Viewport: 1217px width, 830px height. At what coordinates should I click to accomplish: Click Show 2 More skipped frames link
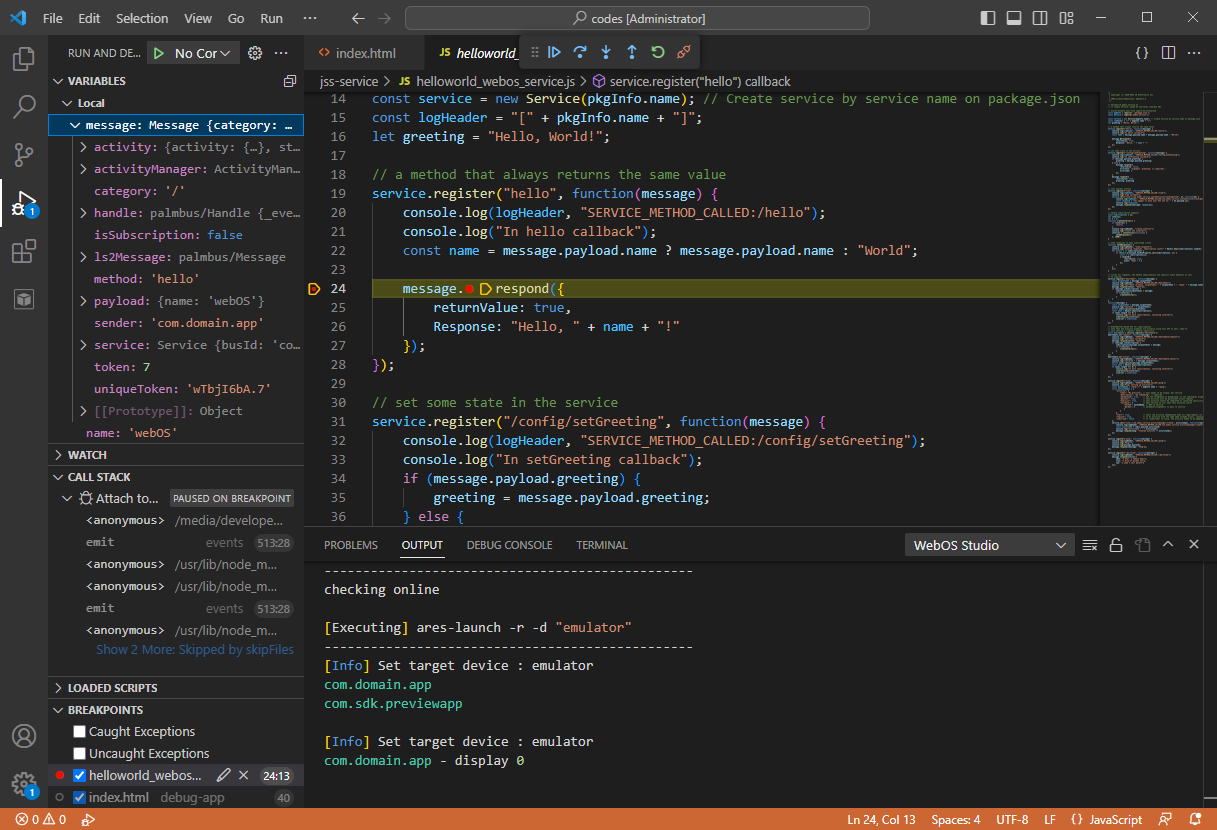click(195, 650)
